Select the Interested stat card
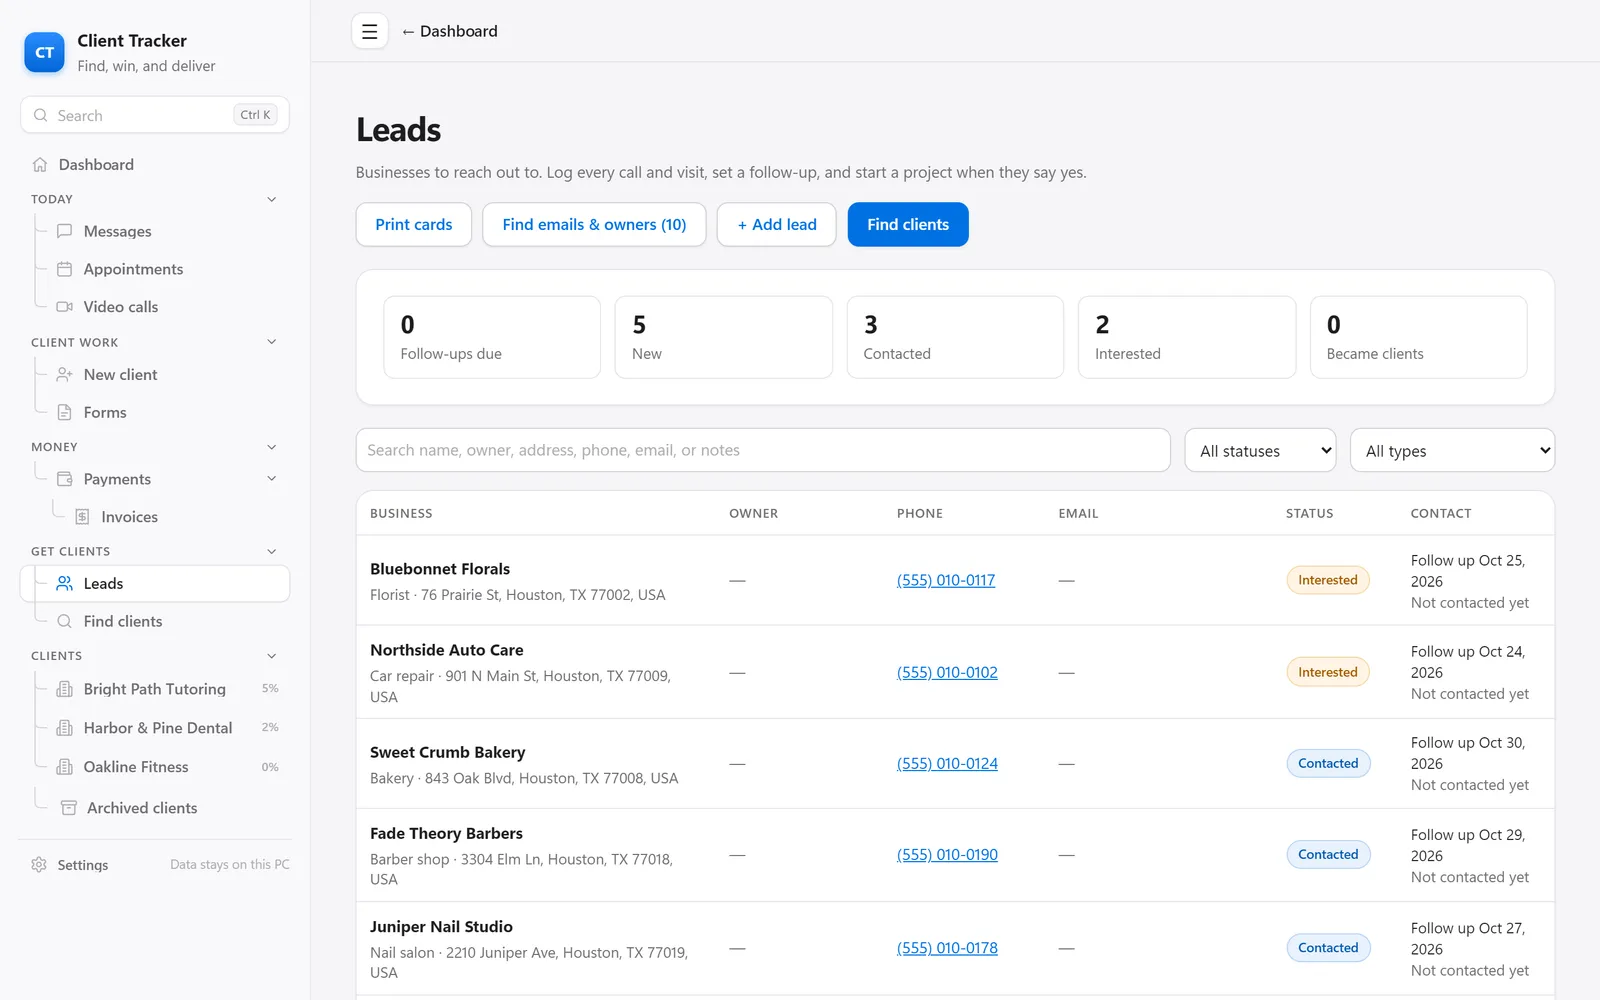 1187,337
